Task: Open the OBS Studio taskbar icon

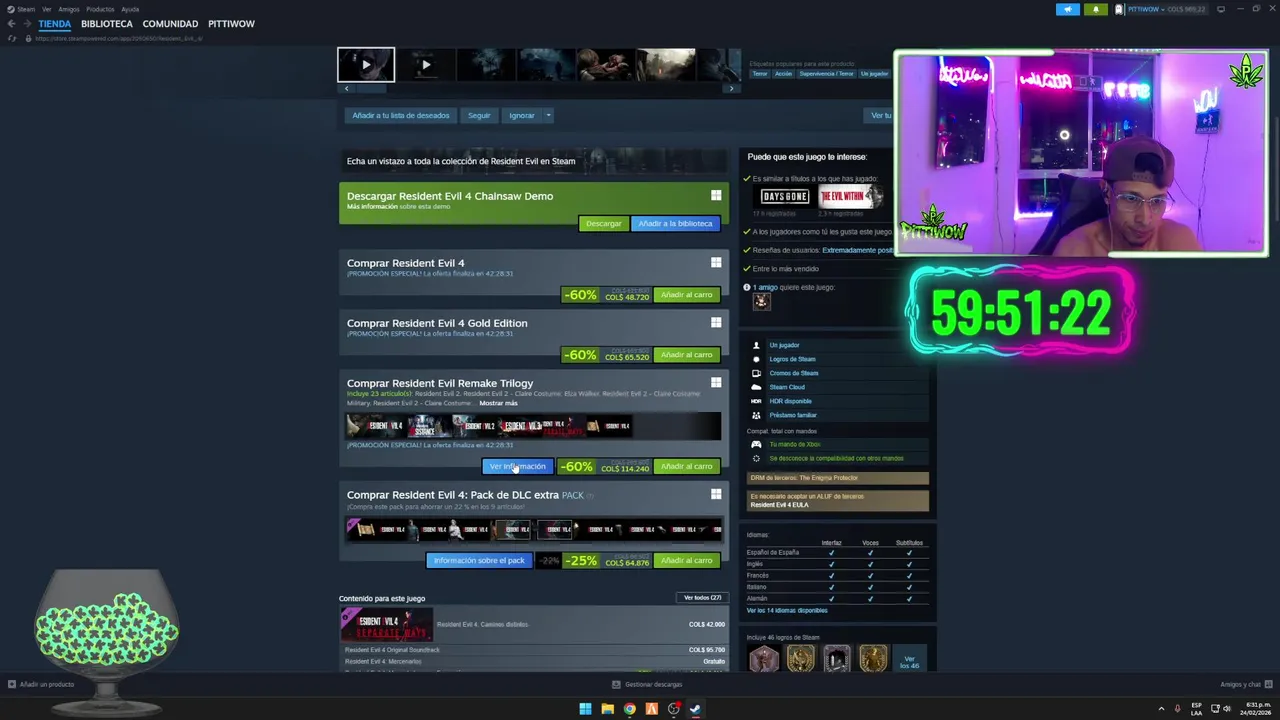Action: point(673,709)
